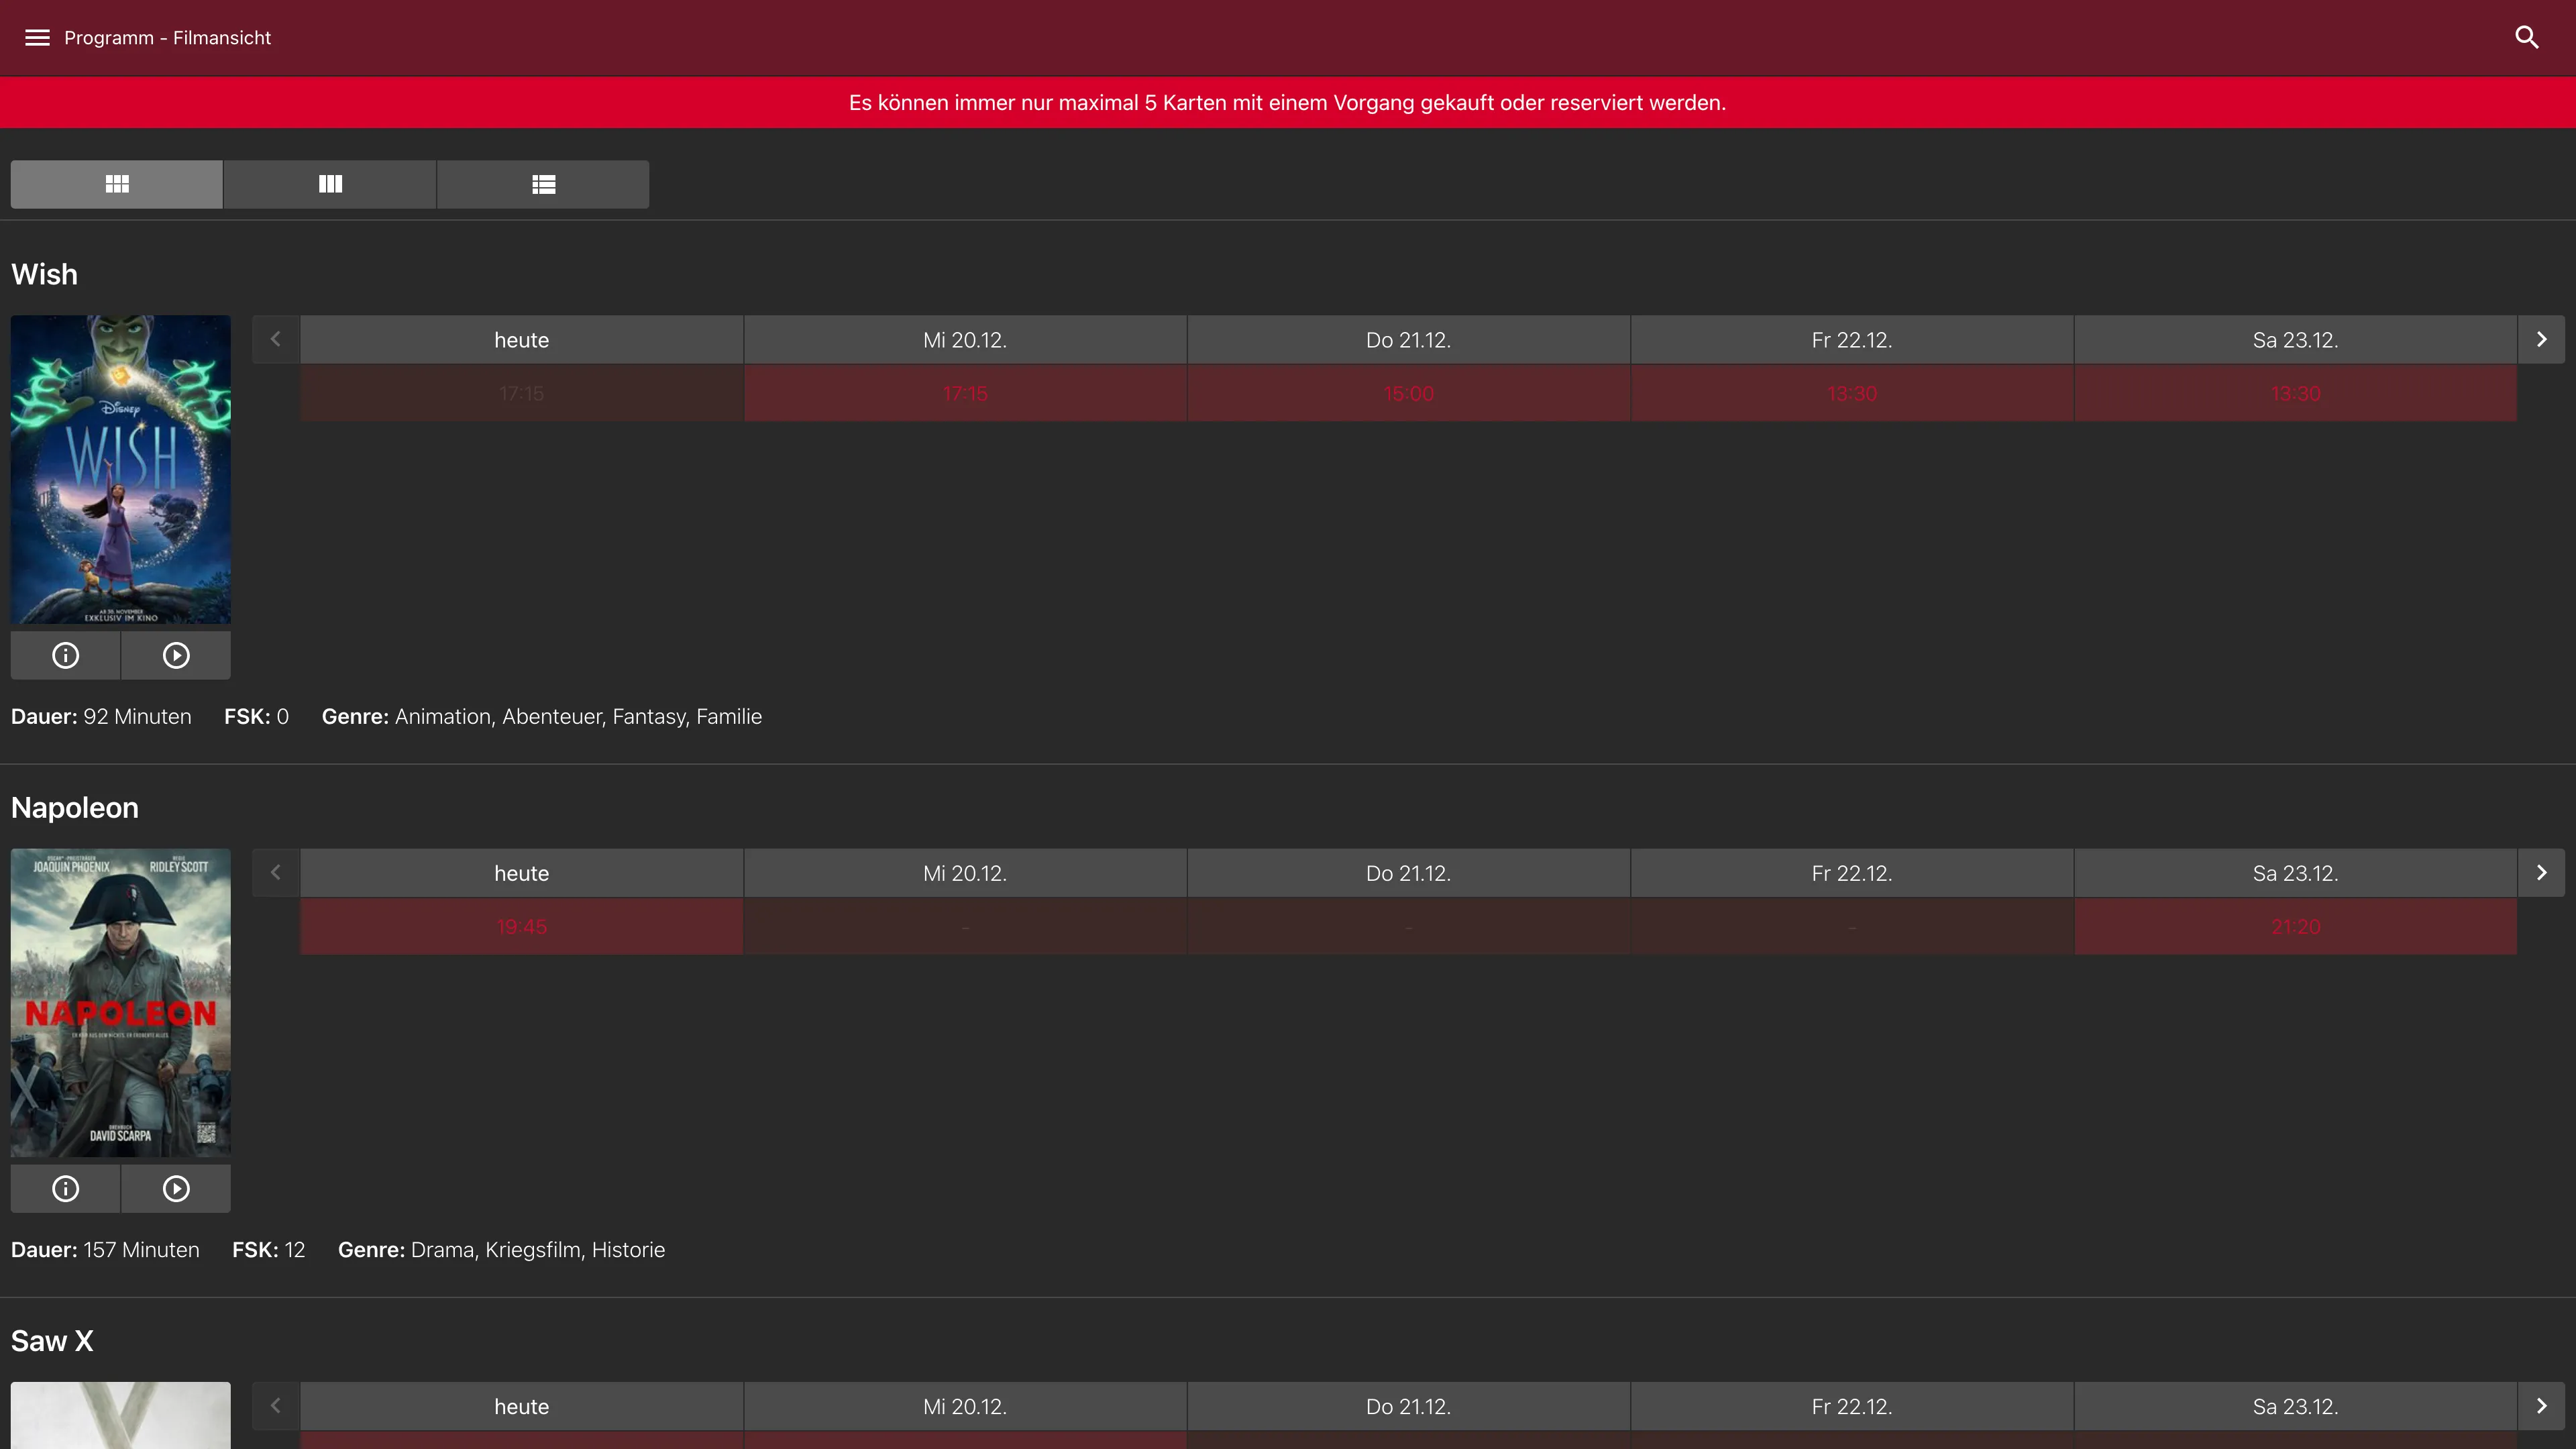Select Wish 13:30 showing on Fr 22.12.
This screenshot has width=2576, height=1449.
point(1852,394)
